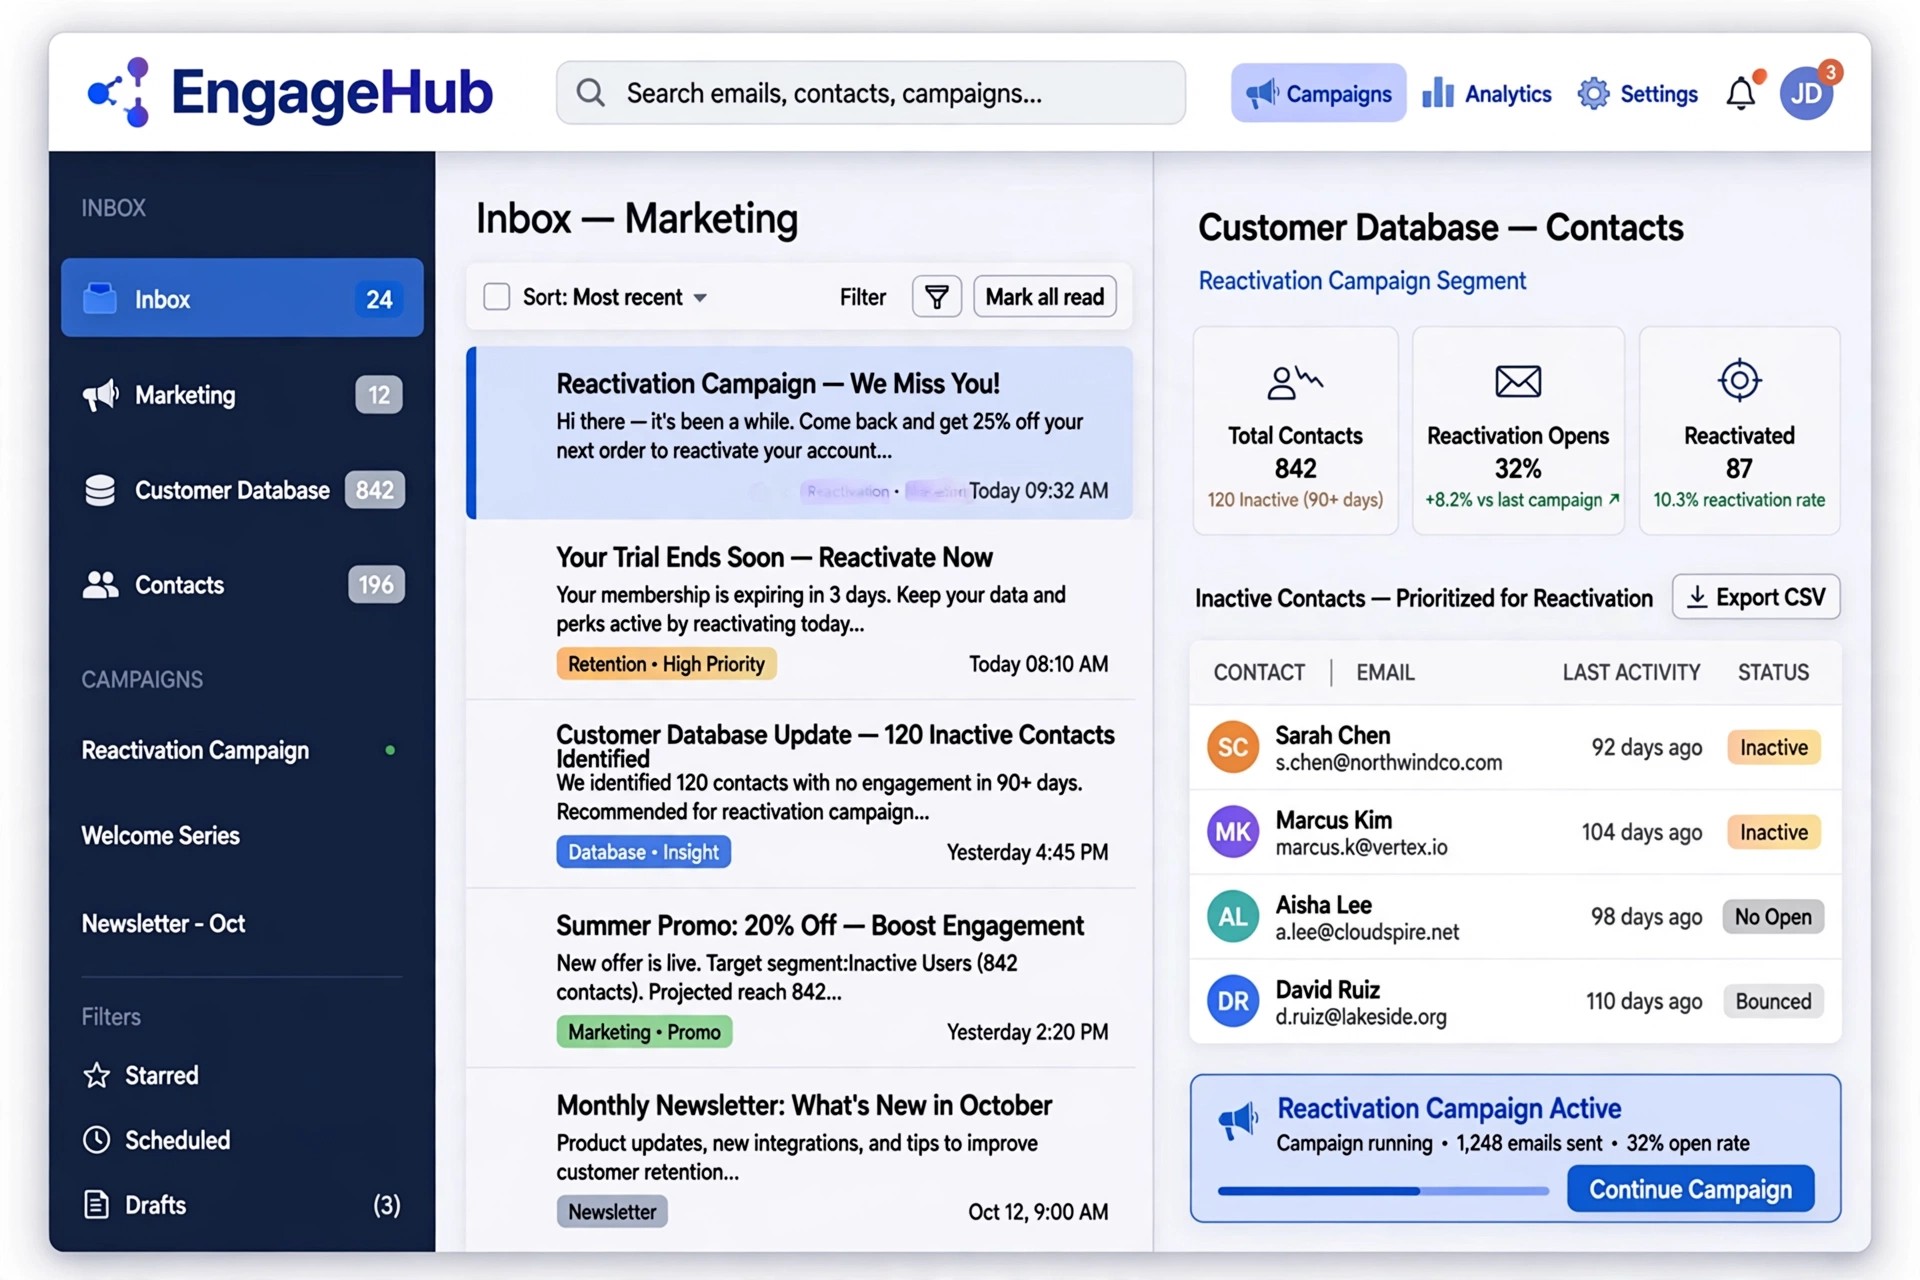Click the Mark all read button
The width and height of the screenshot is (1920, 1280).
pyautogui.click(x=1045, y=297)
